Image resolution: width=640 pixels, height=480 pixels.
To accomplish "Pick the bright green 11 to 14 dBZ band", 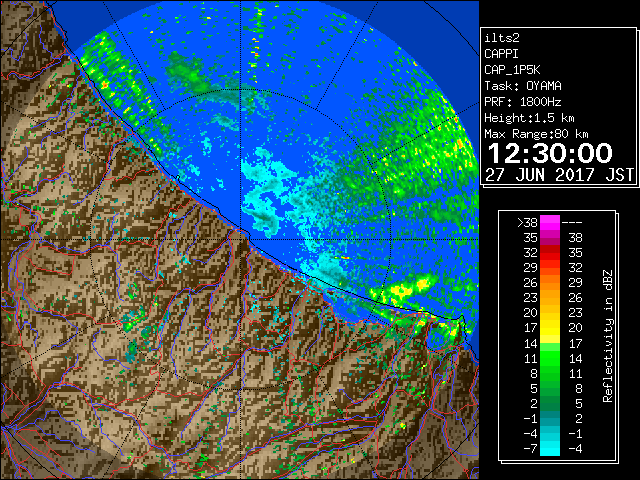I will [x=550, y=358].
